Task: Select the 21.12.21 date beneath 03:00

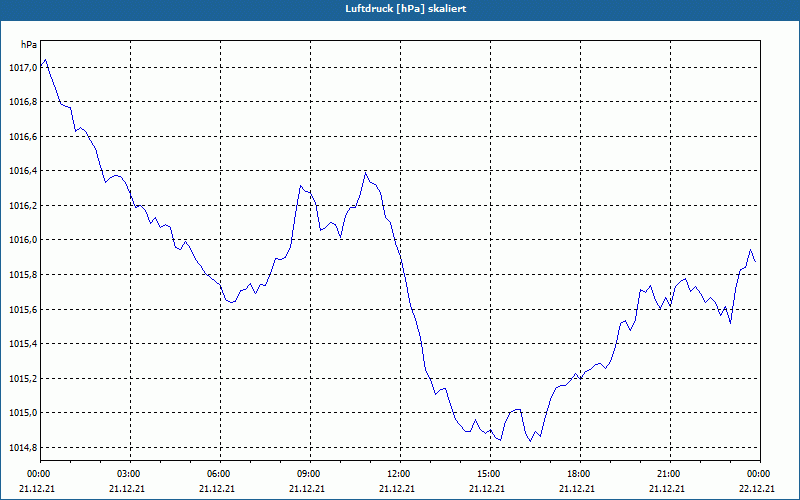Action: coord(127,488)
